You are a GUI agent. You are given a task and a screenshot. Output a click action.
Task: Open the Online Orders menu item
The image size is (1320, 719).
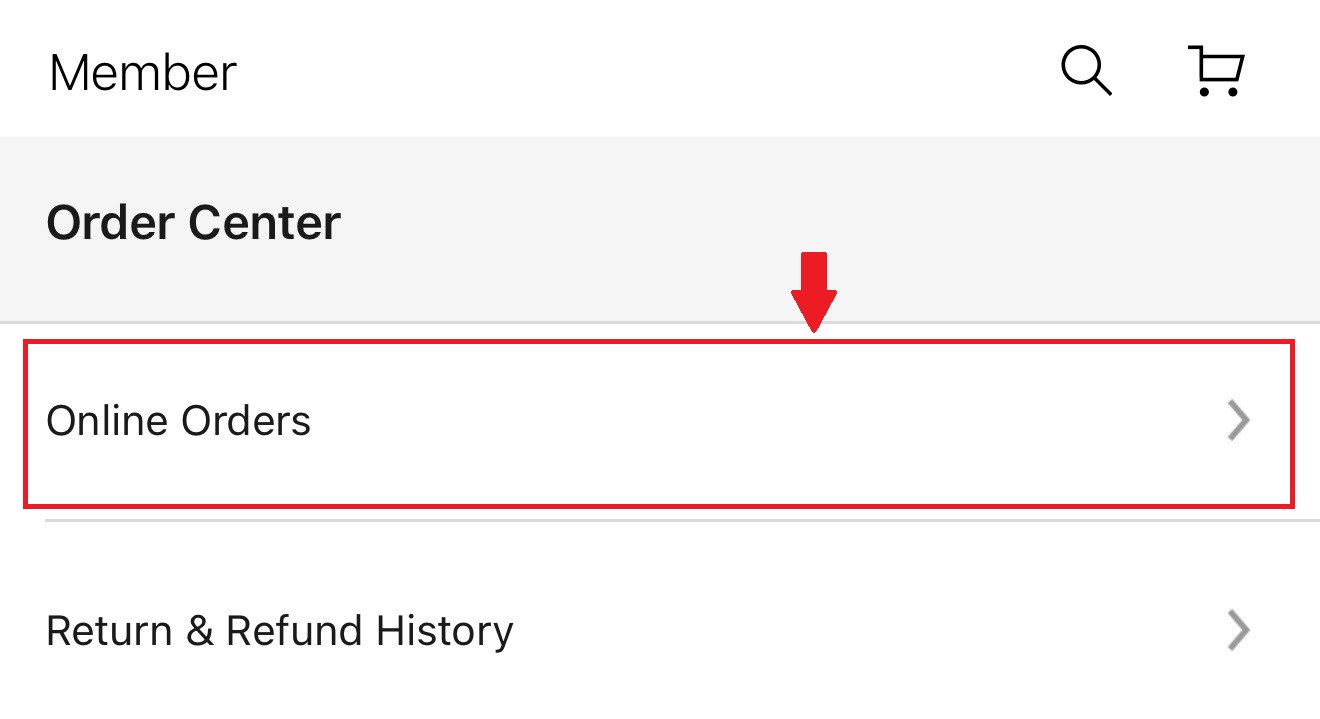pyautogui.click(x=658, y=422)
